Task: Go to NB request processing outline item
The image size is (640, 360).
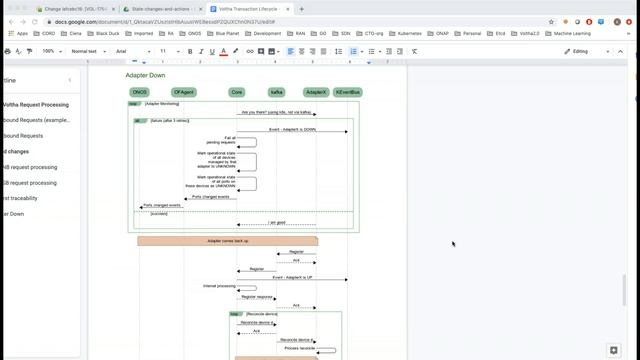Action: [x=30, y=167]
